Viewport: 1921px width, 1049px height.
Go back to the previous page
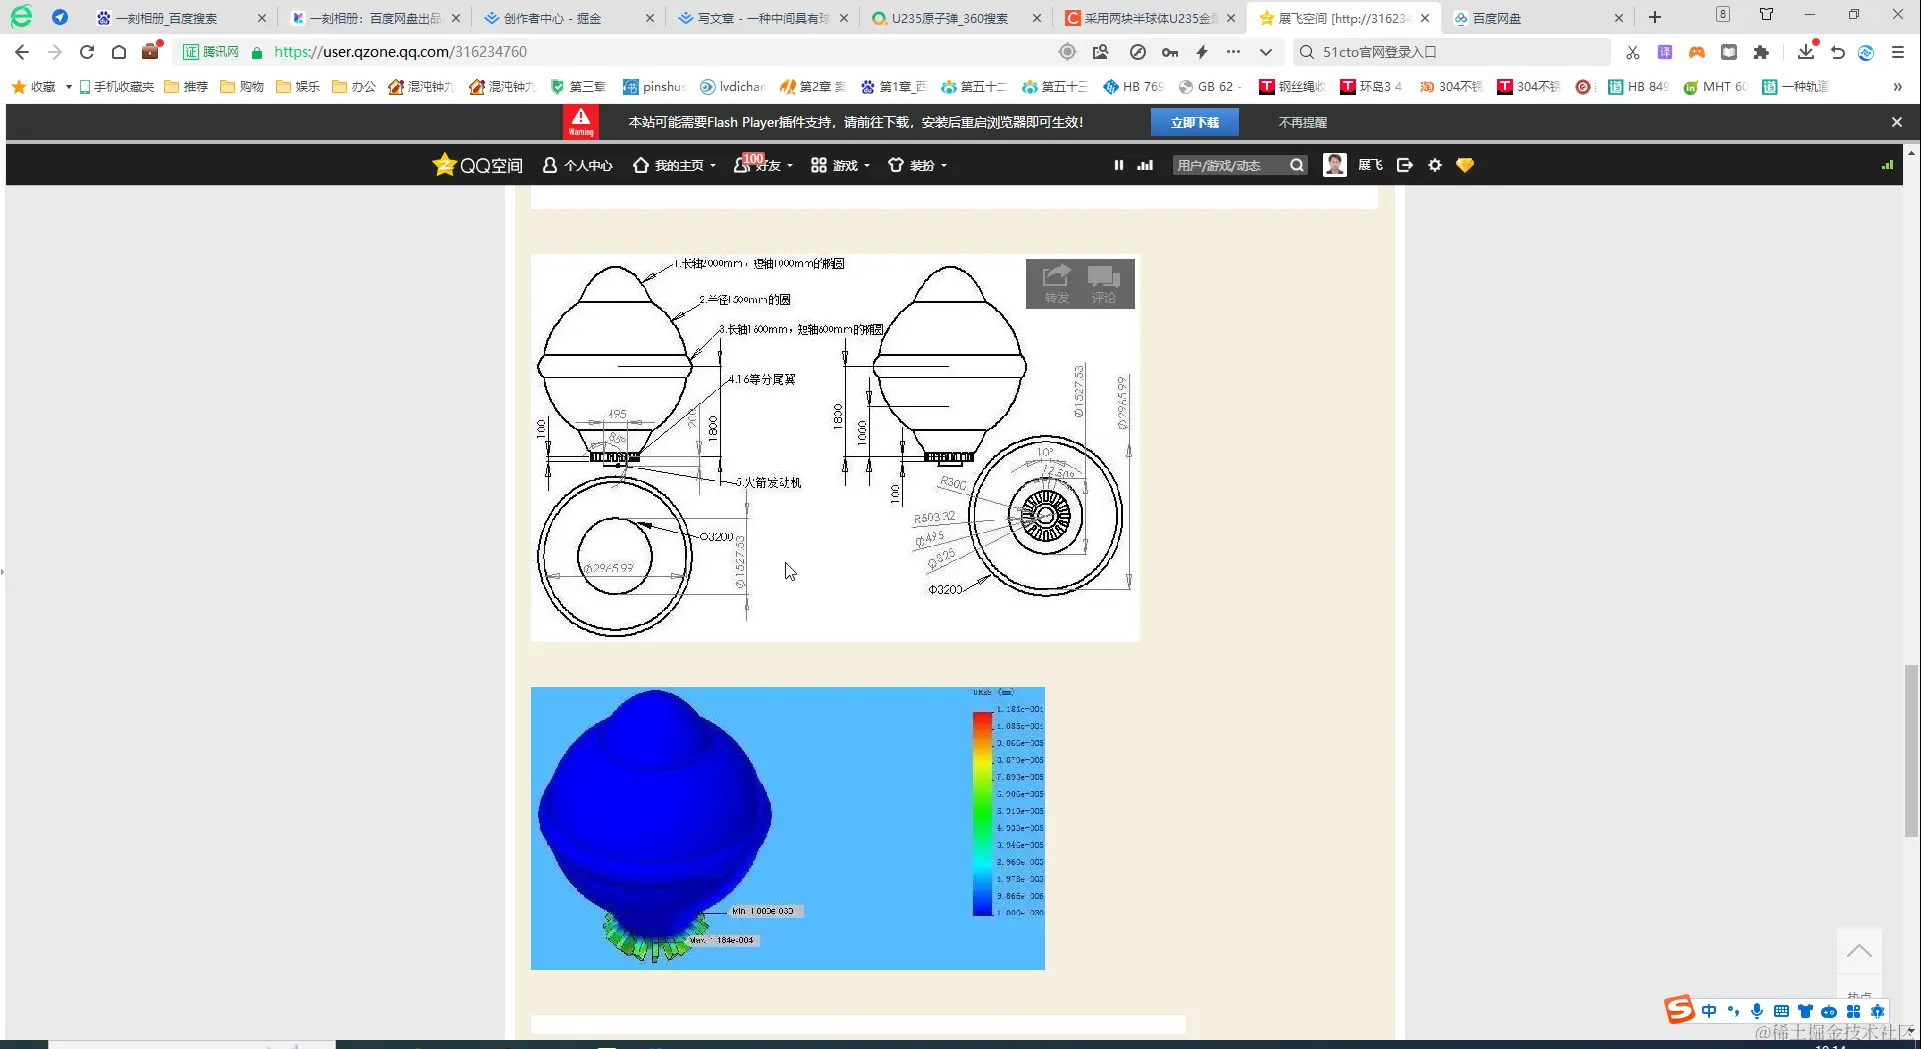pos(22,52)
